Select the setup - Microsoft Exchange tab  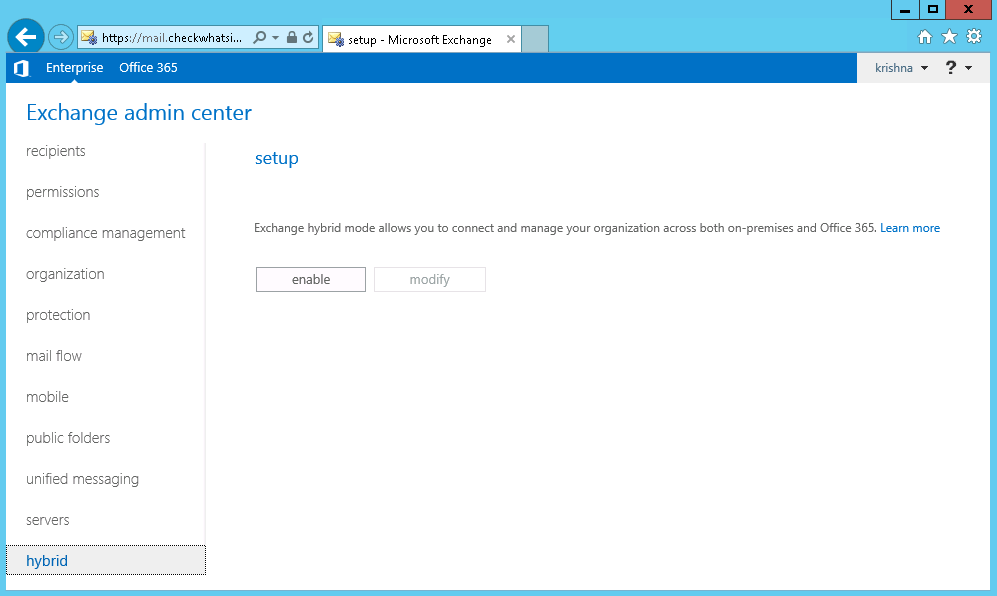pyautogui.click(x=420, y=39)
